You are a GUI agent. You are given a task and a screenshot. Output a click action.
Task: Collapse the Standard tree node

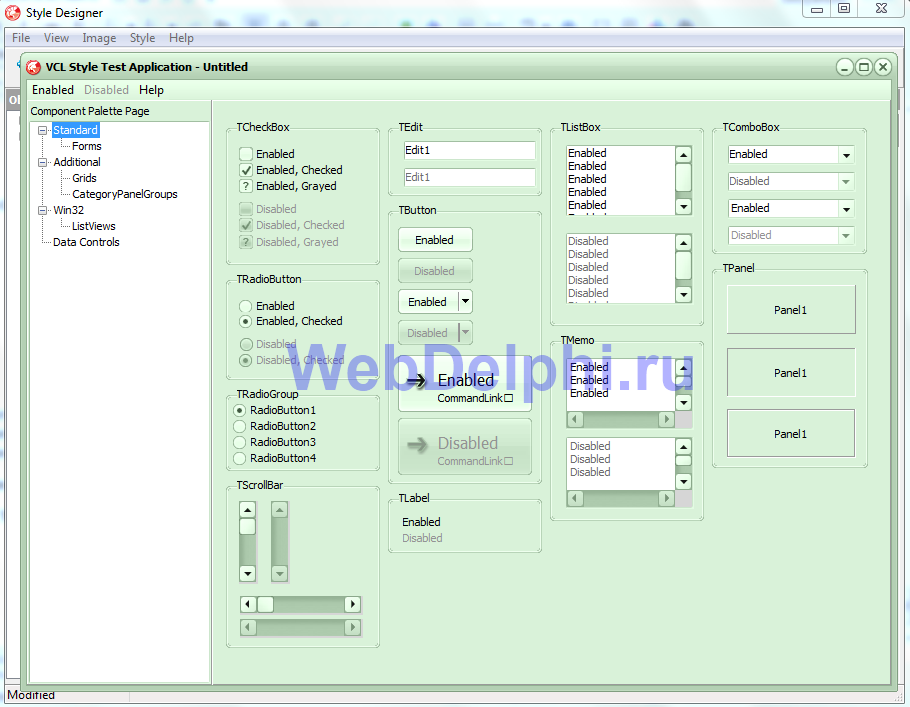tap(42, 131)
